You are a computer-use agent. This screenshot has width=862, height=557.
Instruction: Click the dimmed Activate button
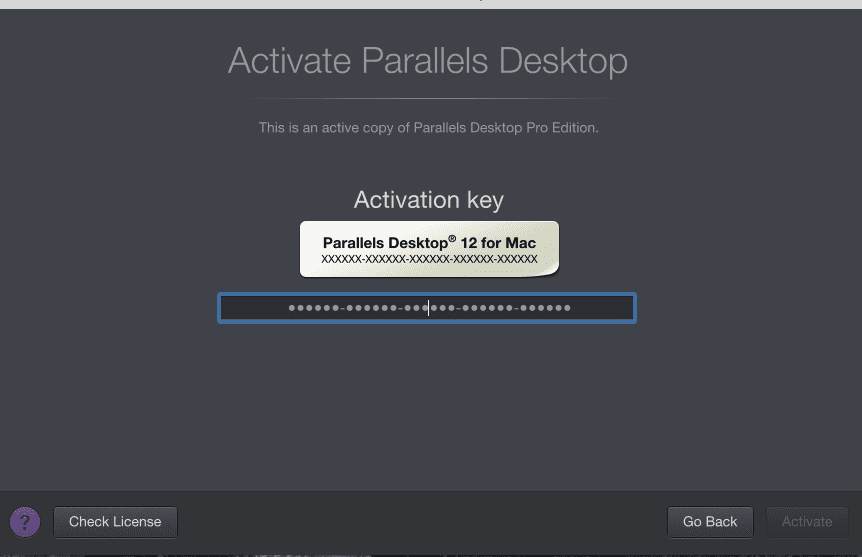807,522
